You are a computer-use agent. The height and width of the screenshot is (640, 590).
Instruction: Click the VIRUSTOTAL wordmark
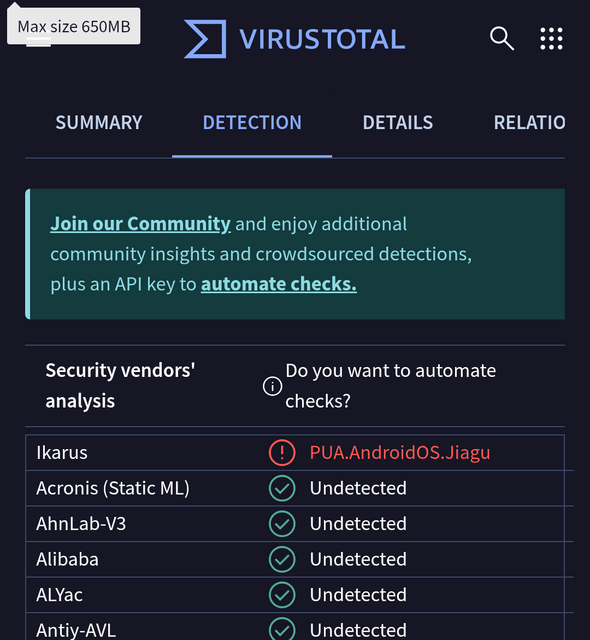[x=322, y=39]
